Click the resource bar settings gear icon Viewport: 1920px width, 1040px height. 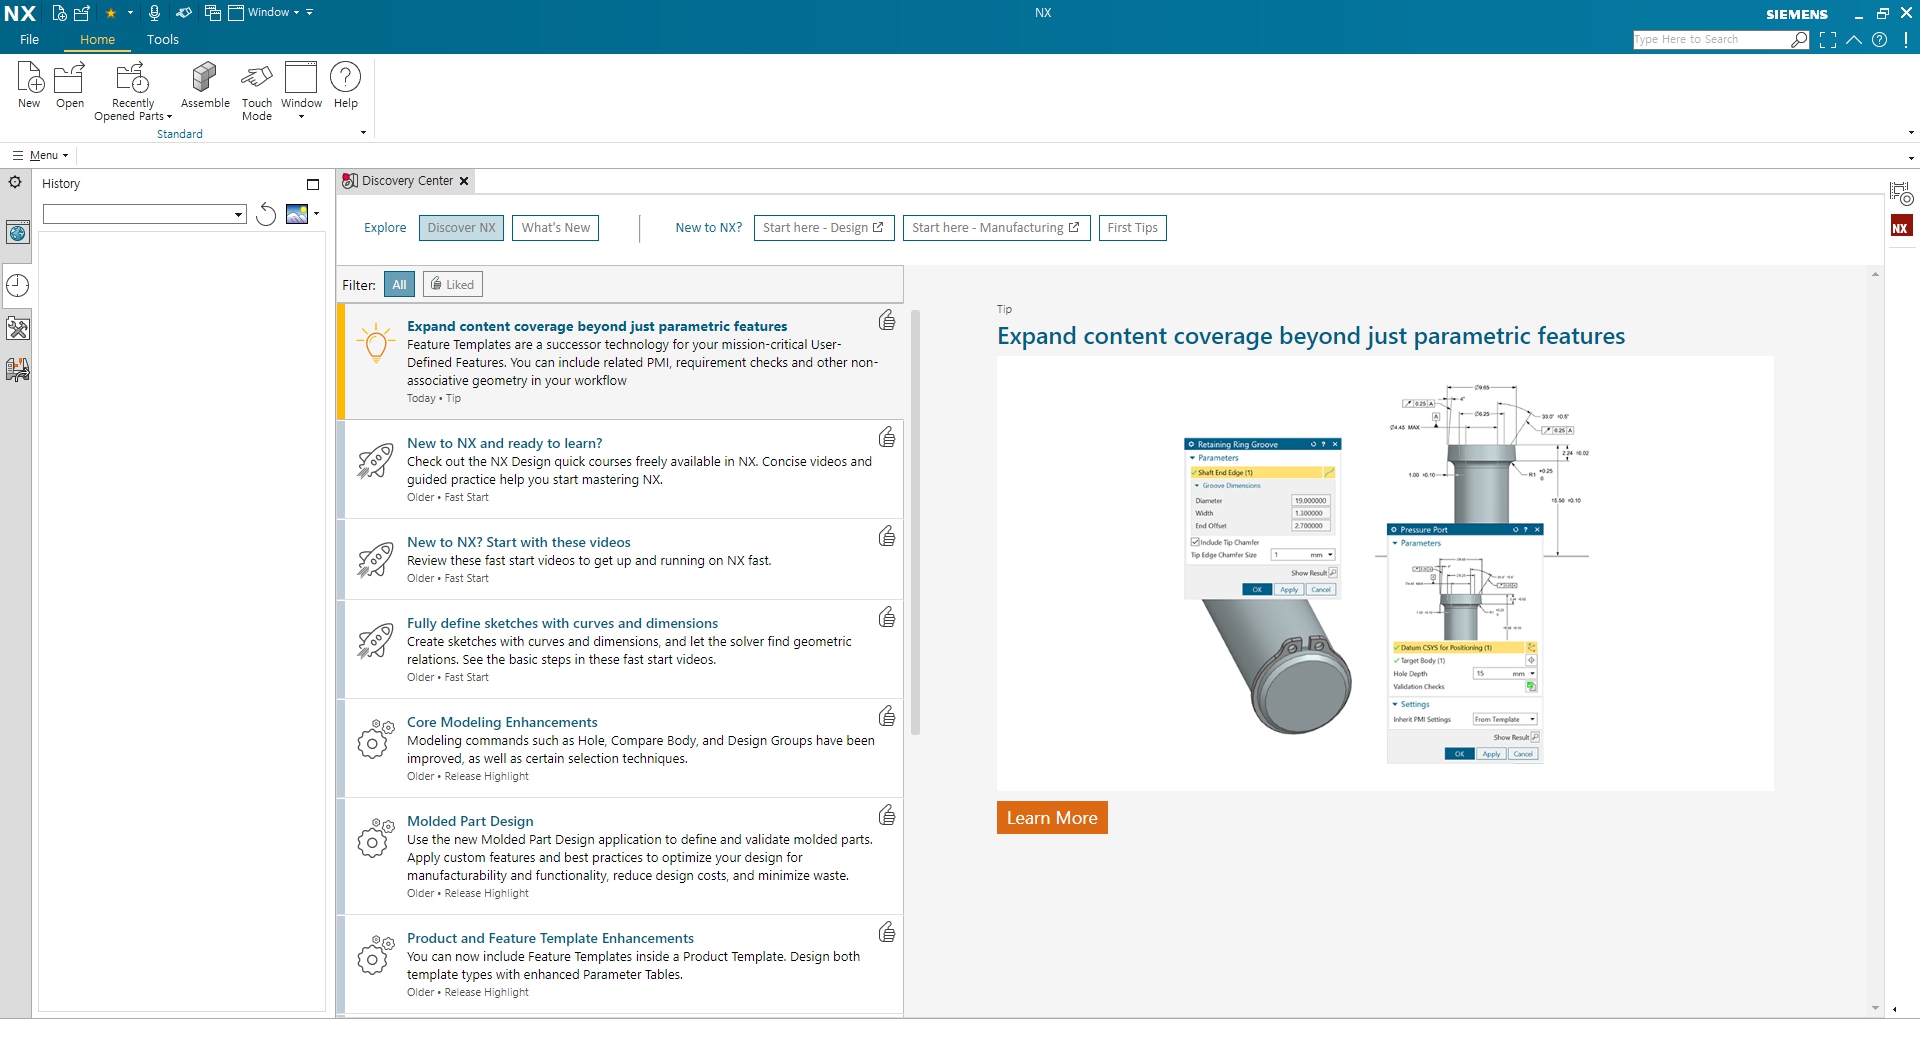[x=15, y=183]
